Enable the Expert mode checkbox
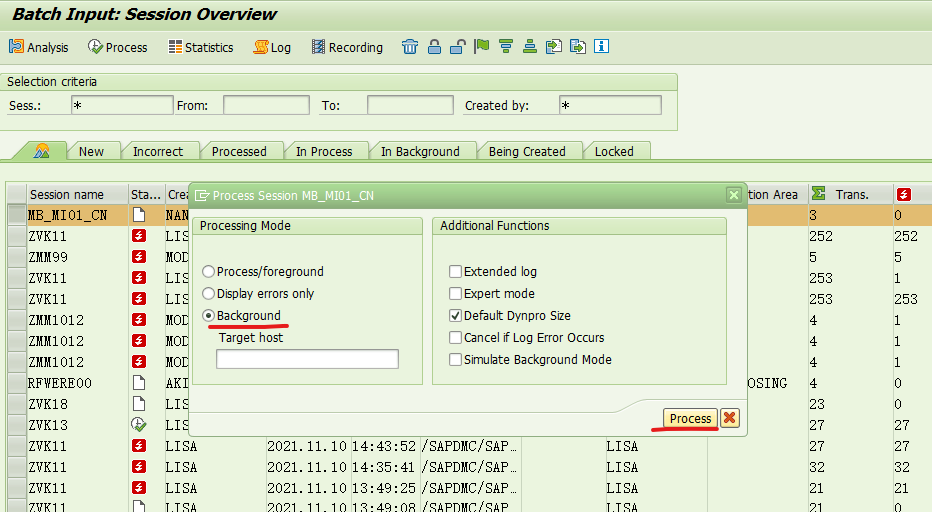This screenshot has width=932, height=512. (455, 294)
